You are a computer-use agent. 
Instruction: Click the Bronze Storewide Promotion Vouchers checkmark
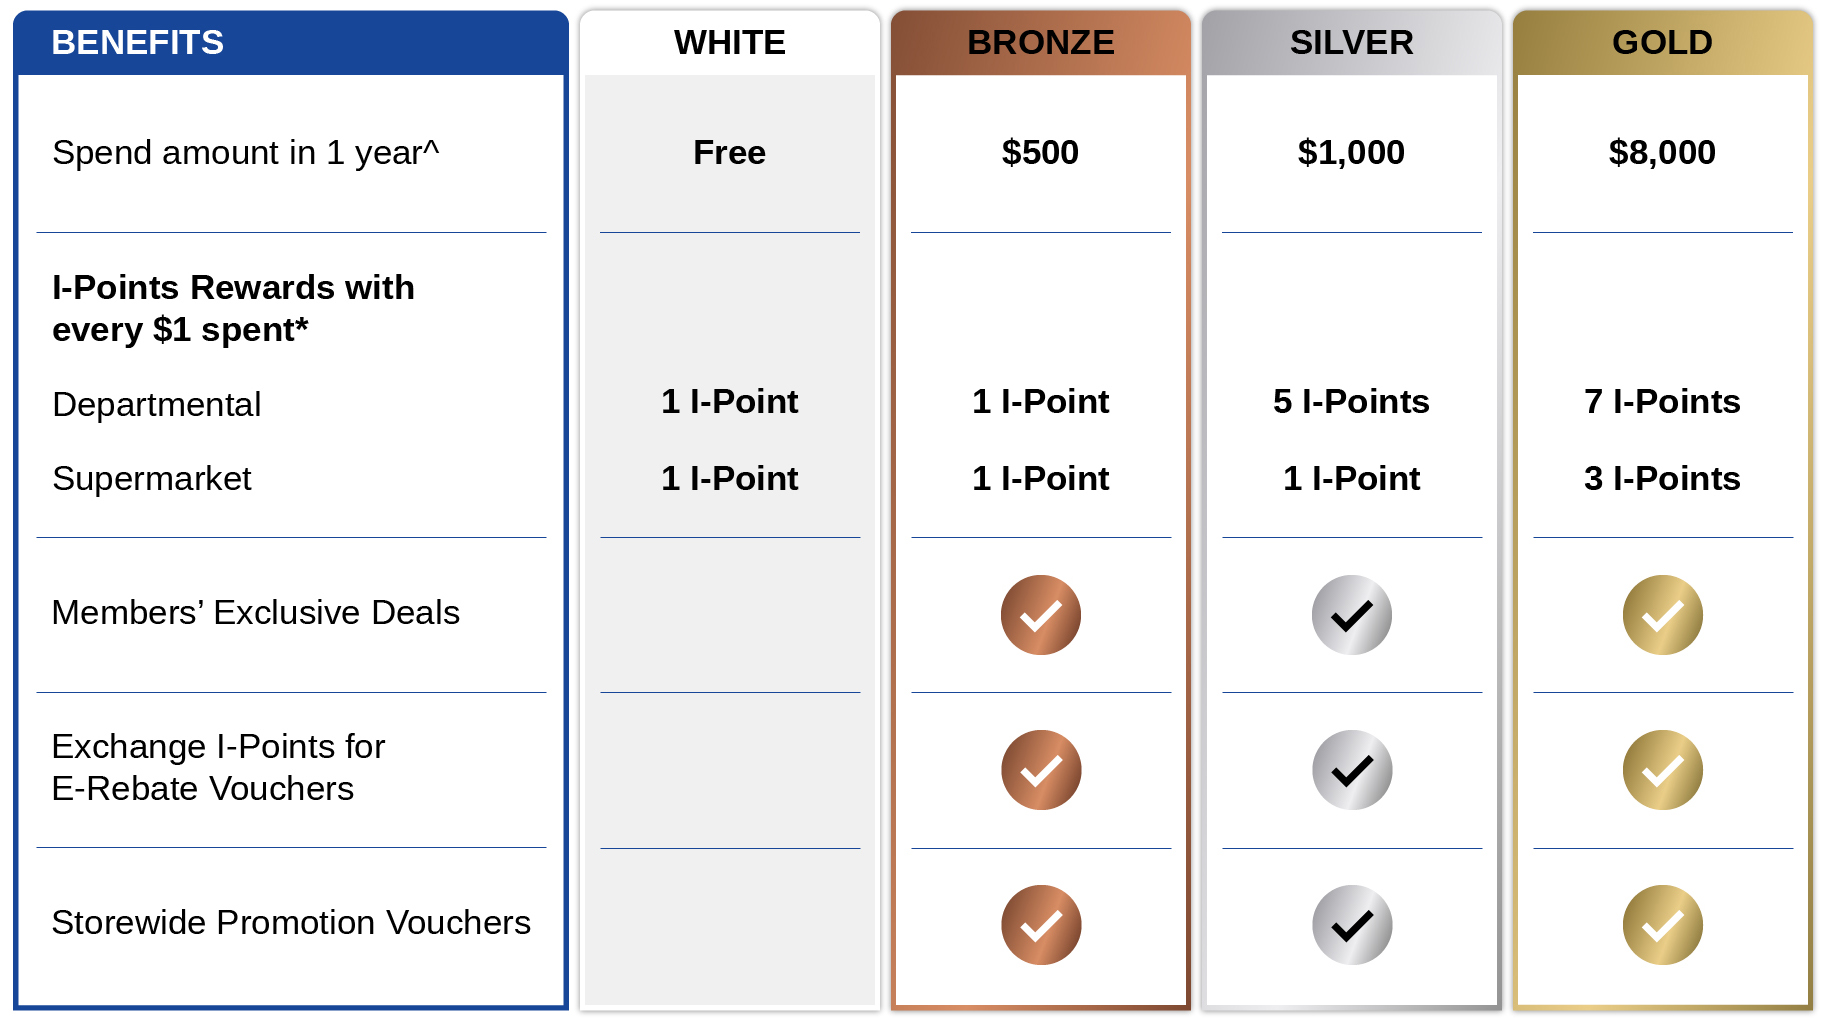click(x=1040, y=925)
